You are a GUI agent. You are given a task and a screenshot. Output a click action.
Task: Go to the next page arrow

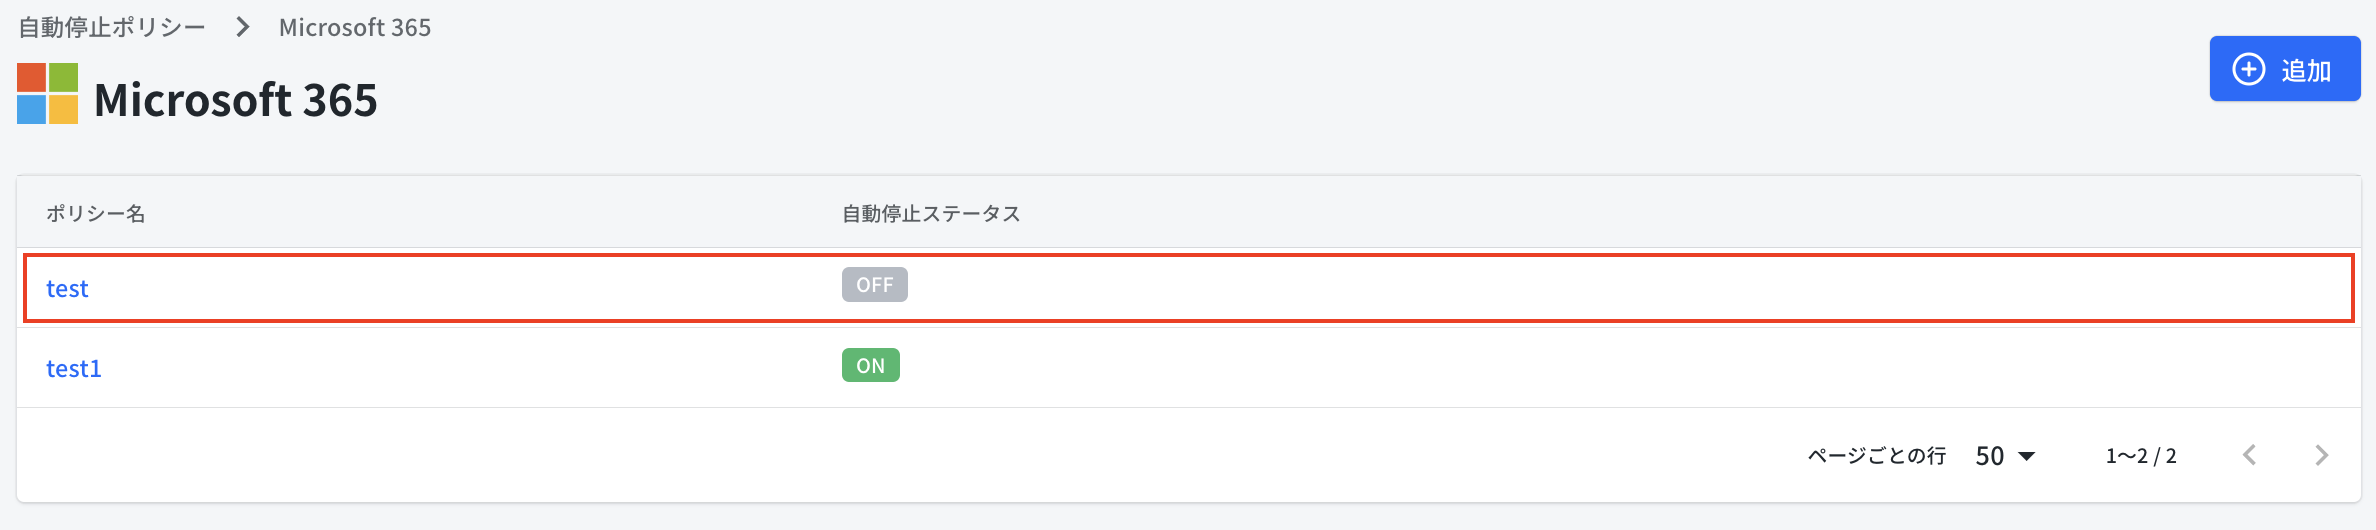coord(2321,455)
